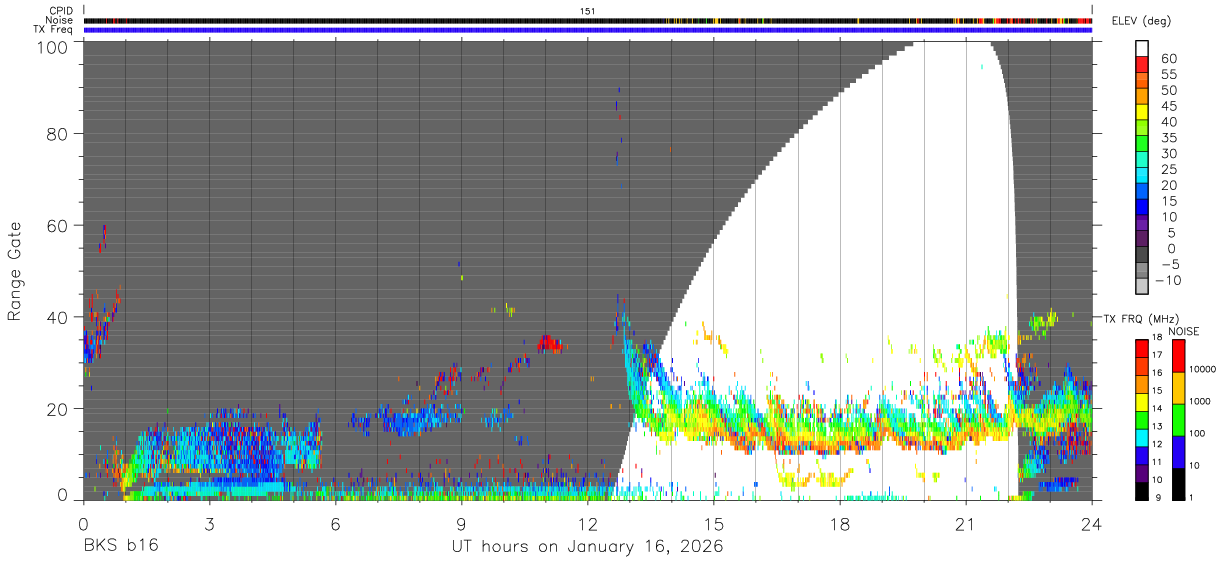Click the 100 tick on the Range Gate axis
This screenshot has width=1228, height=567.
(52, 46)
